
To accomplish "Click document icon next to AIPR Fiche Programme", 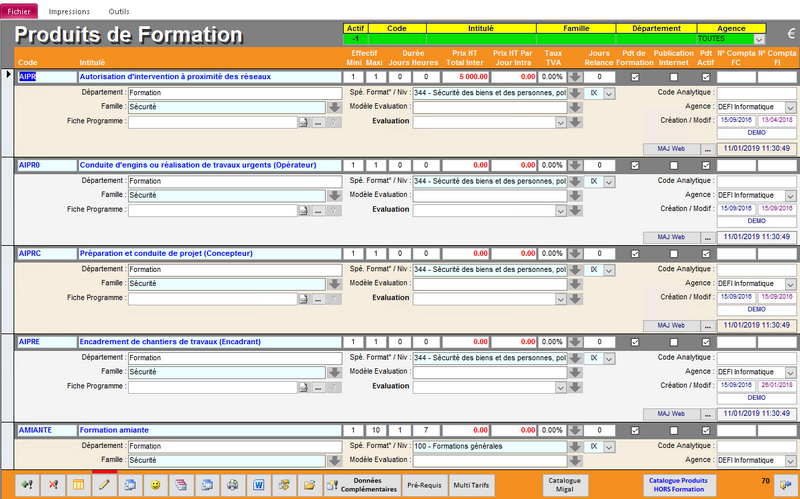I will click(303, 122).
